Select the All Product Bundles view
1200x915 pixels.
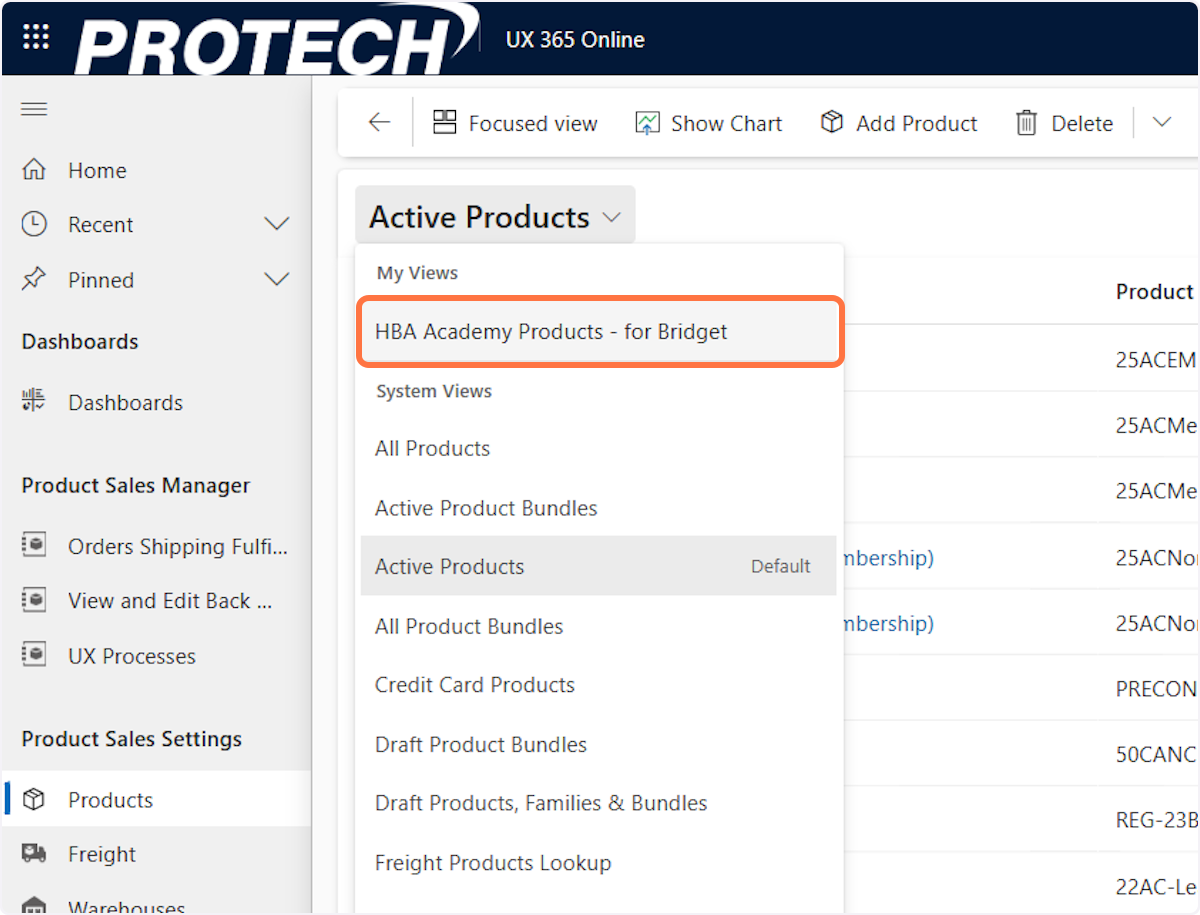tap(598, 626)
